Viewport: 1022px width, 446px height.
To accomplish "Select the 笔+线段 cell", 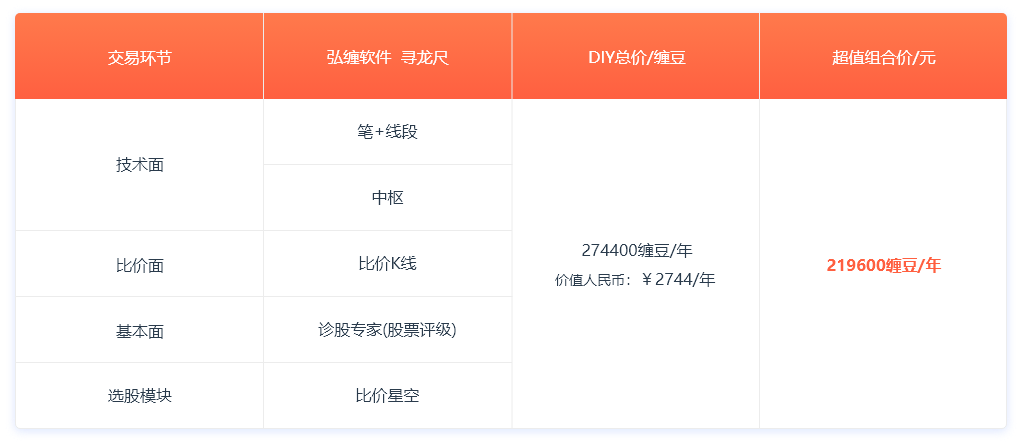I will point(388,132).
